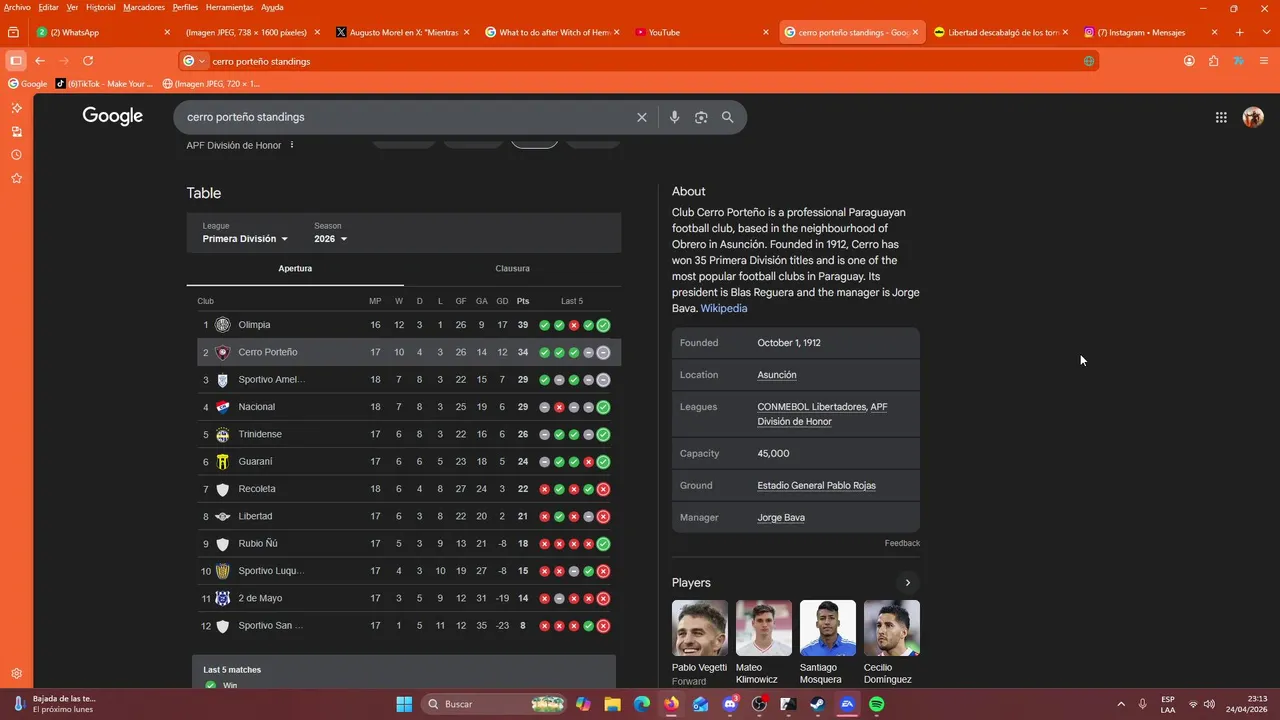Open the extensions puzzle icon
The width and height of the screenshot is (1280, 720).
(1213, 61)
